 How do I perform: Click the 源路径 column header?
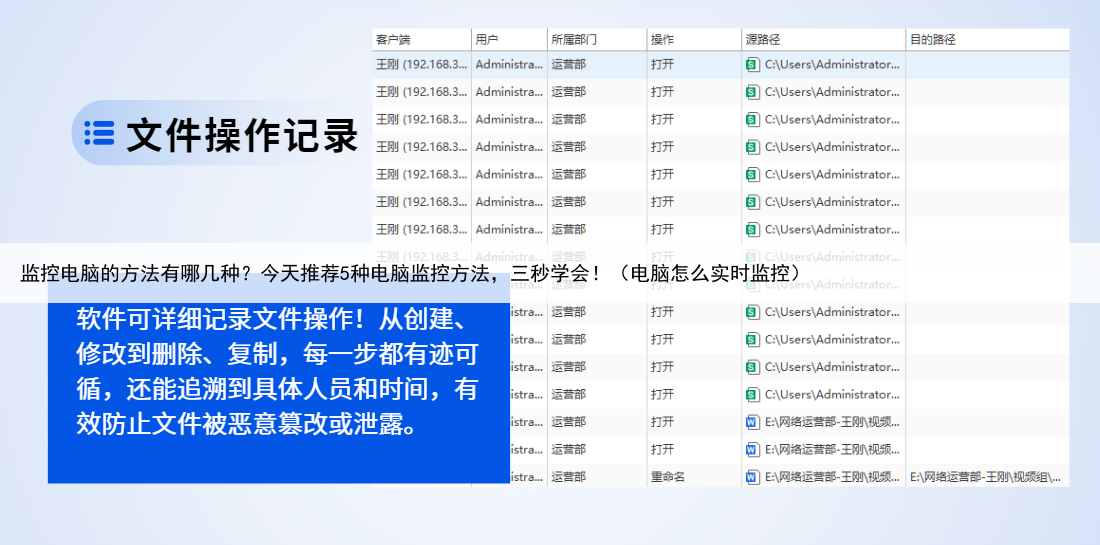pyautogui.click(x=762, y=40)
